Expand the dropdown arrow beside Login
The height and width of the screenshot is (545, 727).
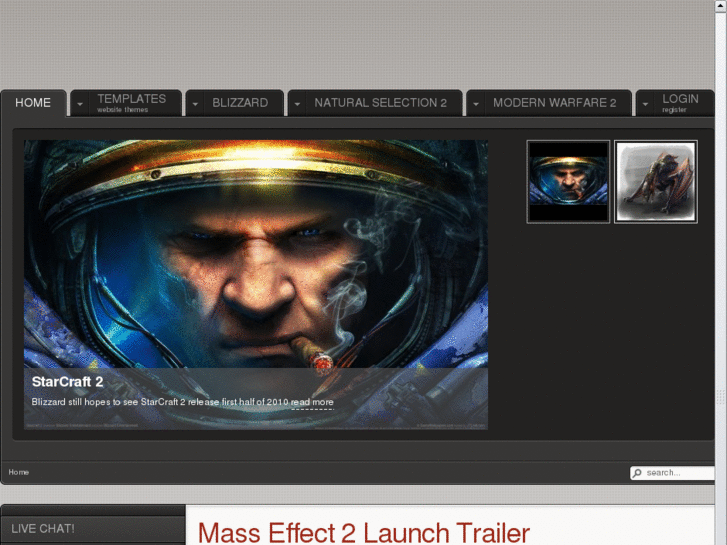645,104
